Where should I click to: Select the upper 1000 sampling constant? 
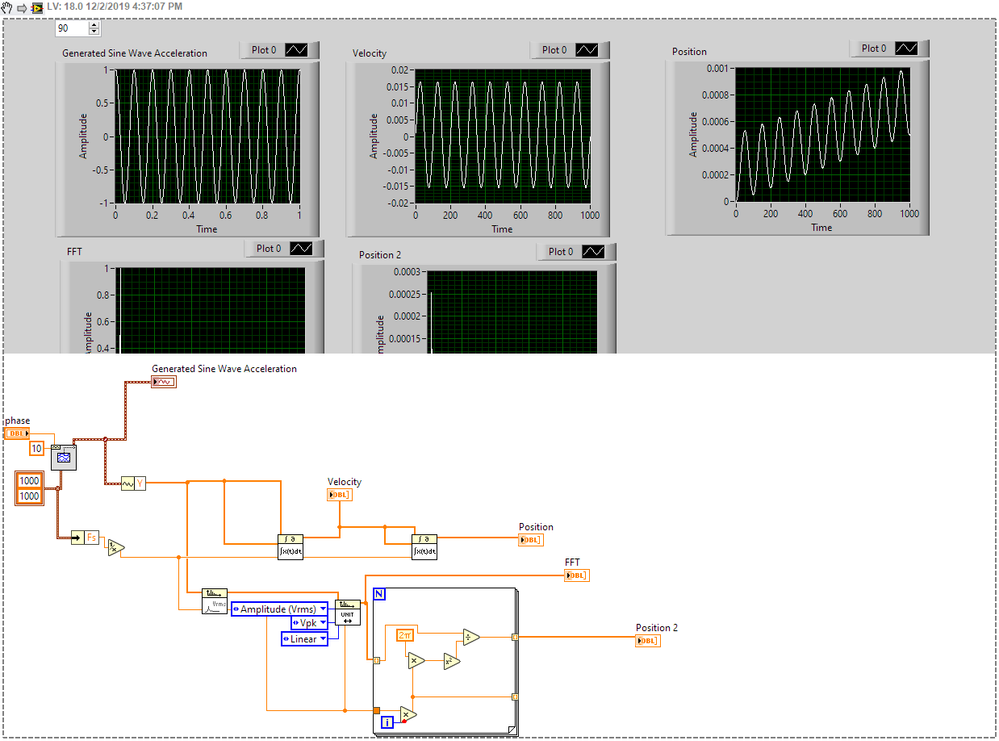click(x=29, y=480)
